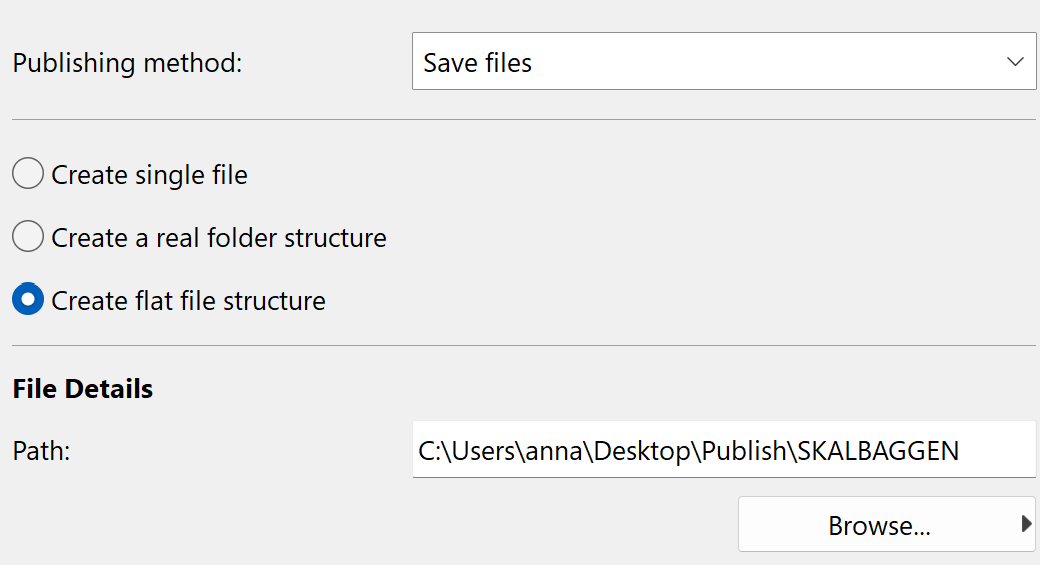Click the "Create single file" label text
The image size is (1040, 565).
149,175
